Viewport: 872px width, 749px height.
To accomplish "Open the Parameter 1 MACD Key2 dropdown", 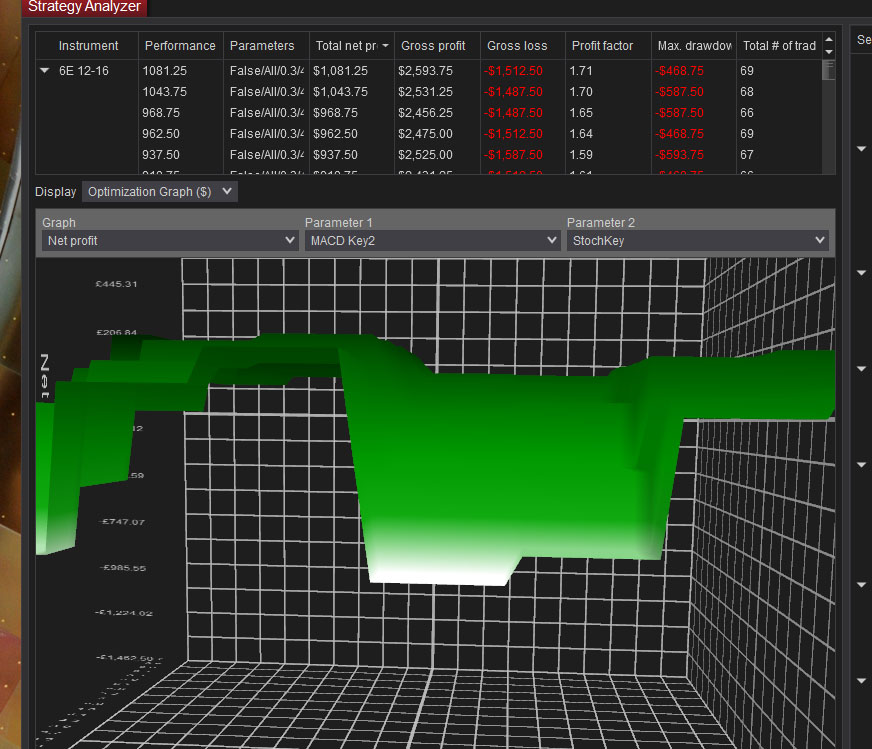I will click(x=432, y=241).
